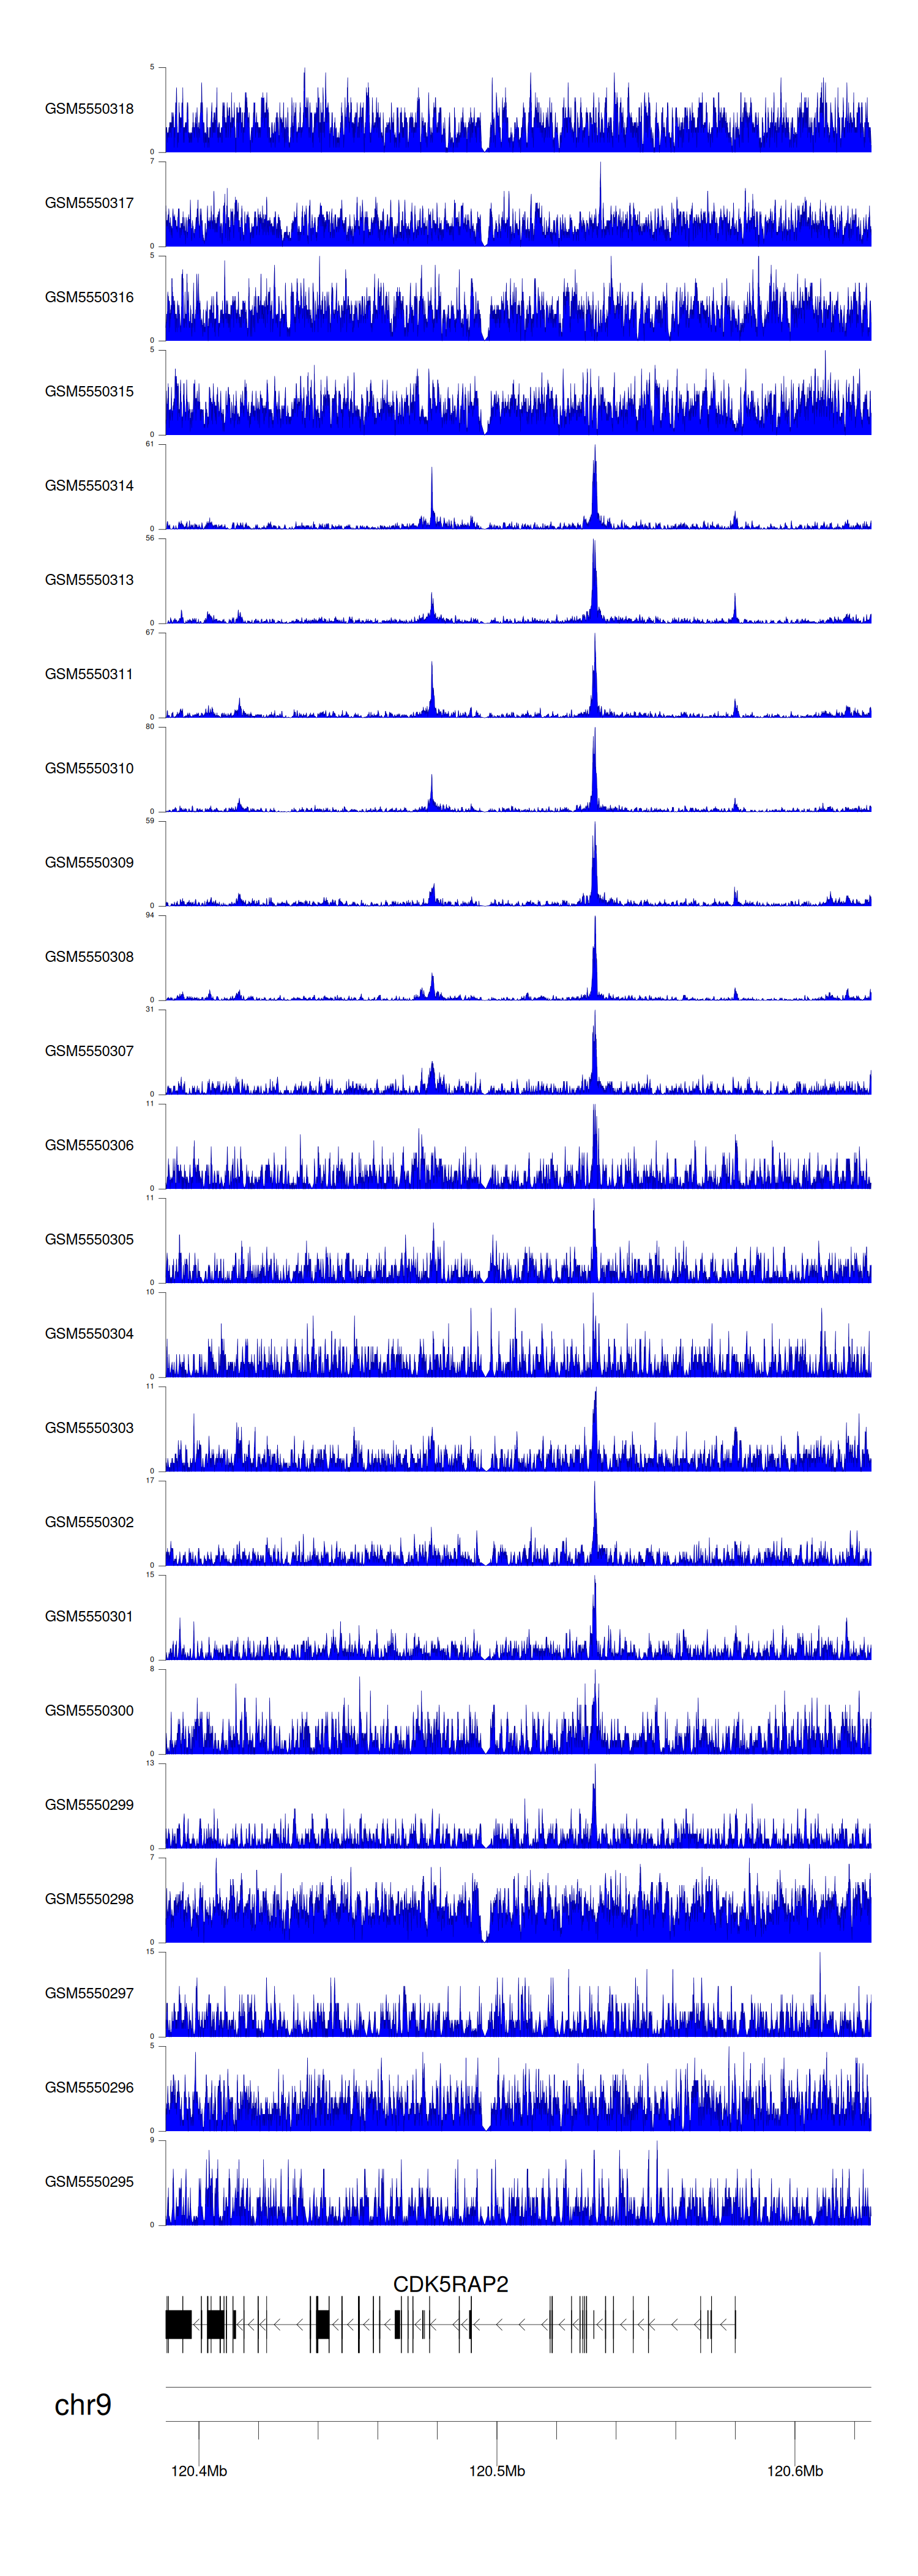
Task: Click the CDK5RAP2 gene name label
Action: pyautogui.click(x=450, y=2283)
